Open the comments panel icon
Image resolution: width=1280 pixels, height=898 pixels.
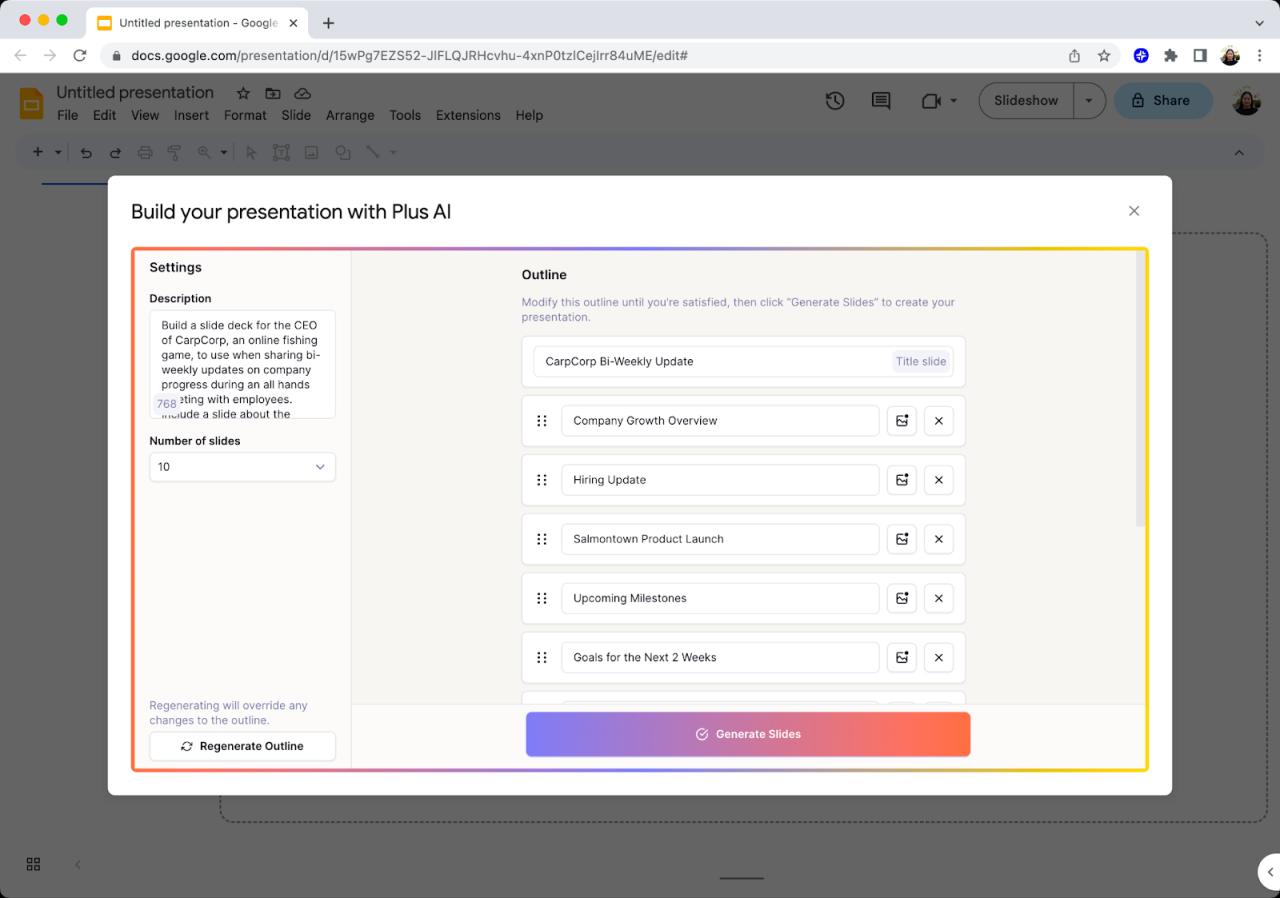pos(880,101)
